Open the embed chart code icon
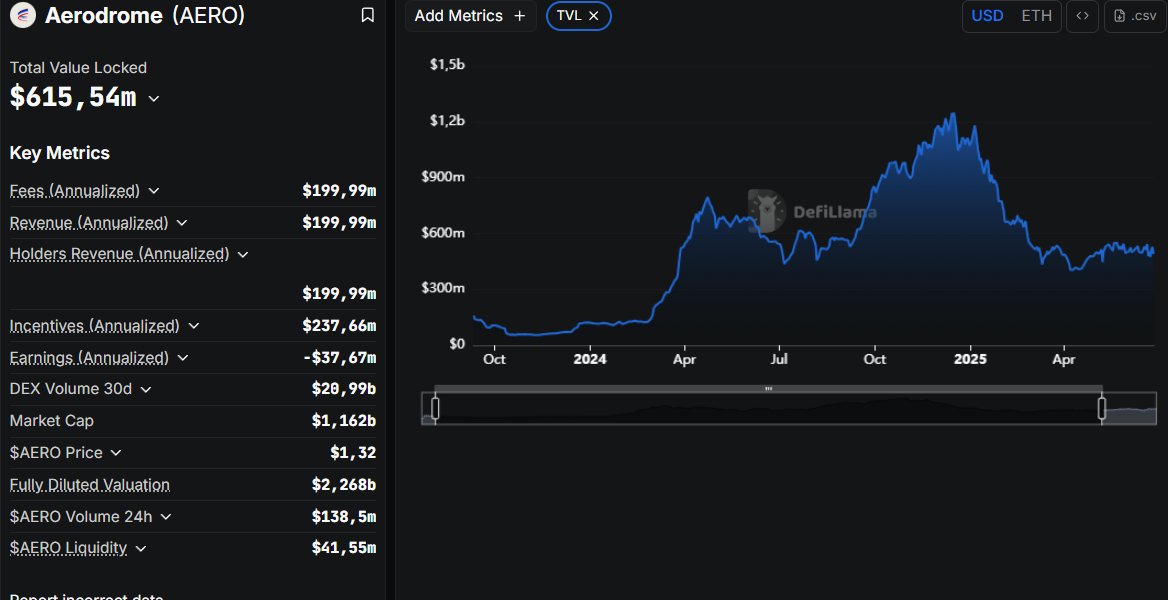This screenshot has height=600, width=1168. [x=1082, y=16]
